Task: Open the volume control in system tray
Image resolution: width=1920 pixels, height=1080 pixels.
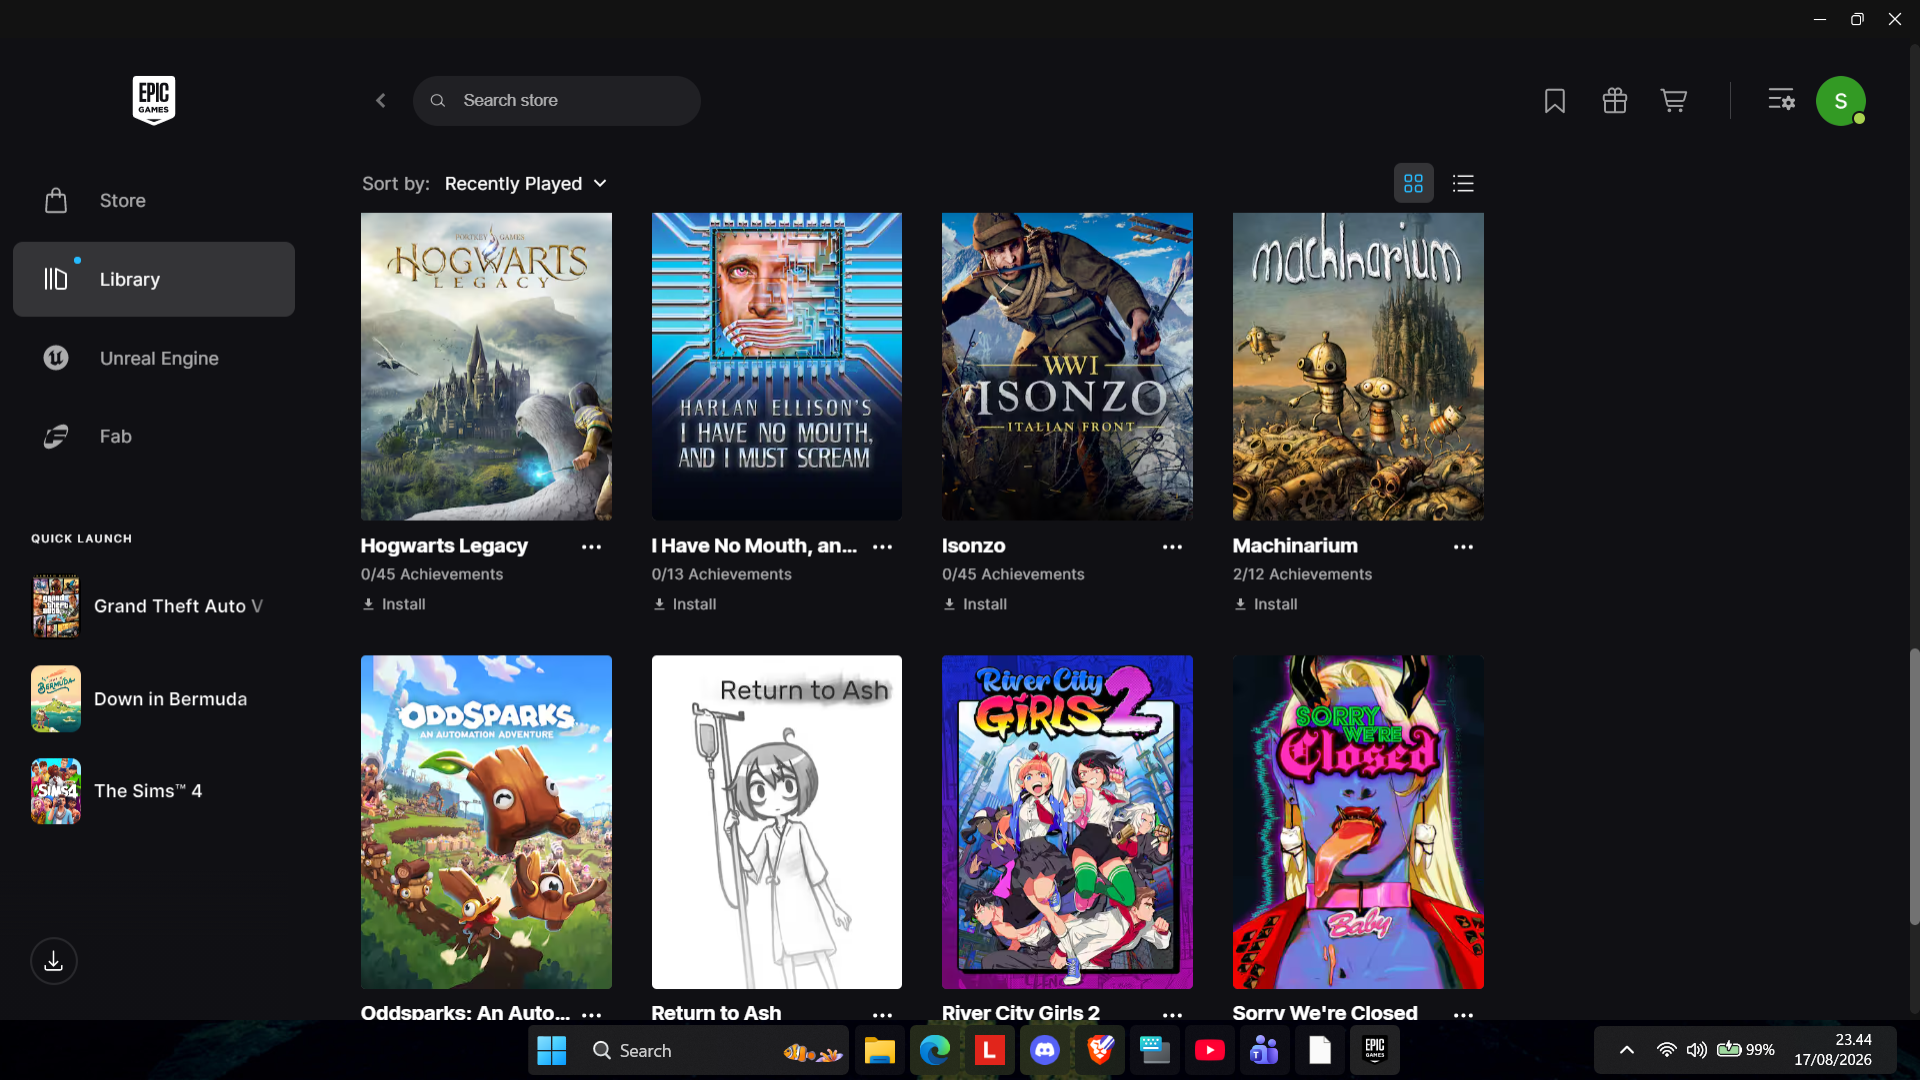Action: pos(1697,1050)
